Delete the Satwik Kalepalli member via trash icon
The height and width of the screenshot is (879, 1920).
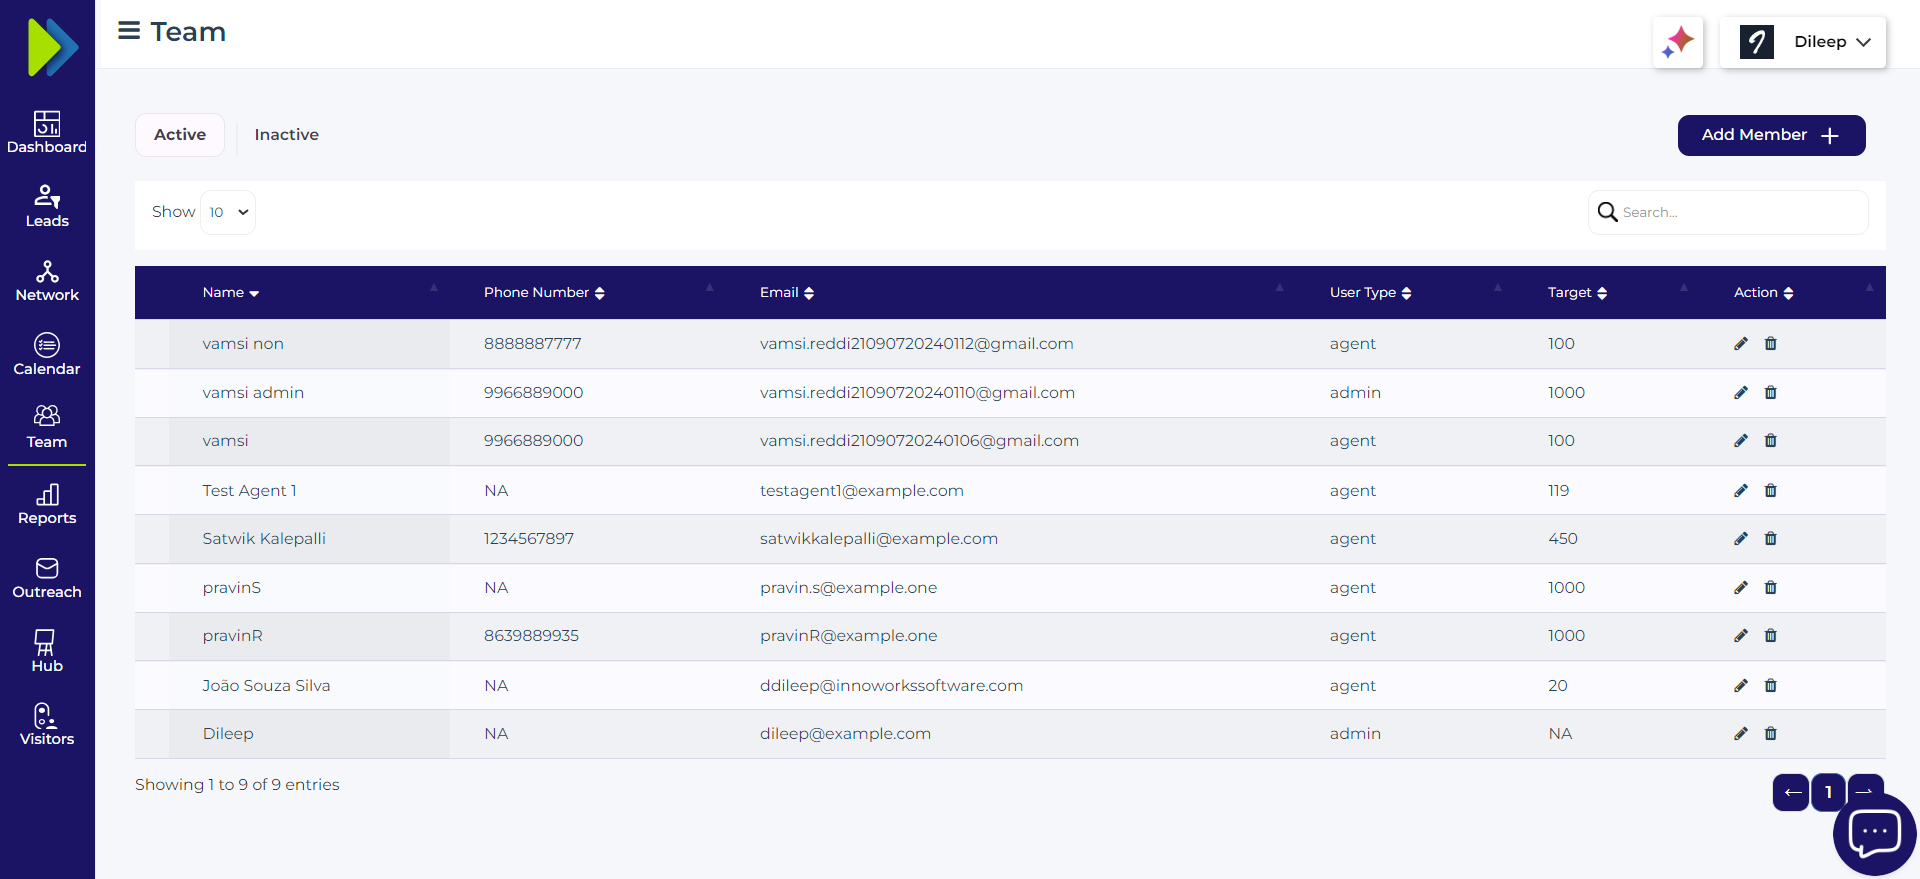point(1770,539)
